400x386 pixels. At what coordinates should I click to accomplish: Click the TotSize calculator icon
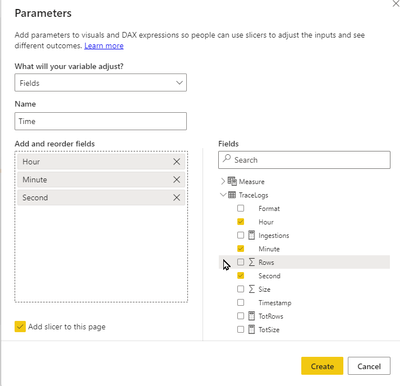click(252, 330)
